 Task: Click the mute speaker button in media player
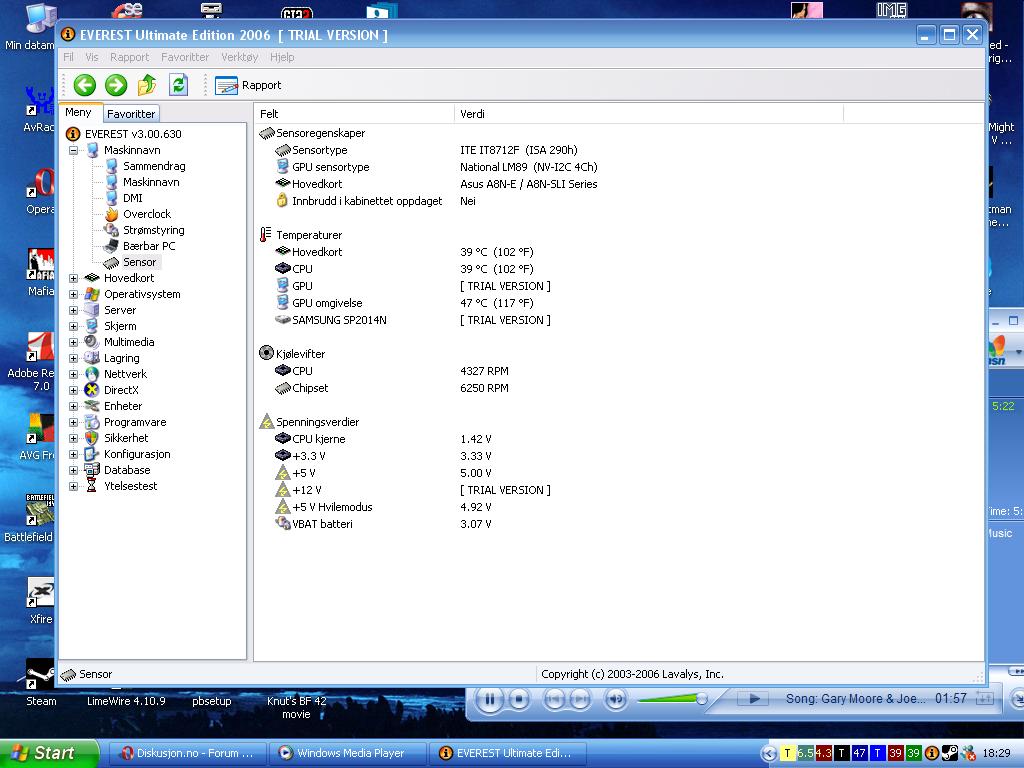coord(615,699)
